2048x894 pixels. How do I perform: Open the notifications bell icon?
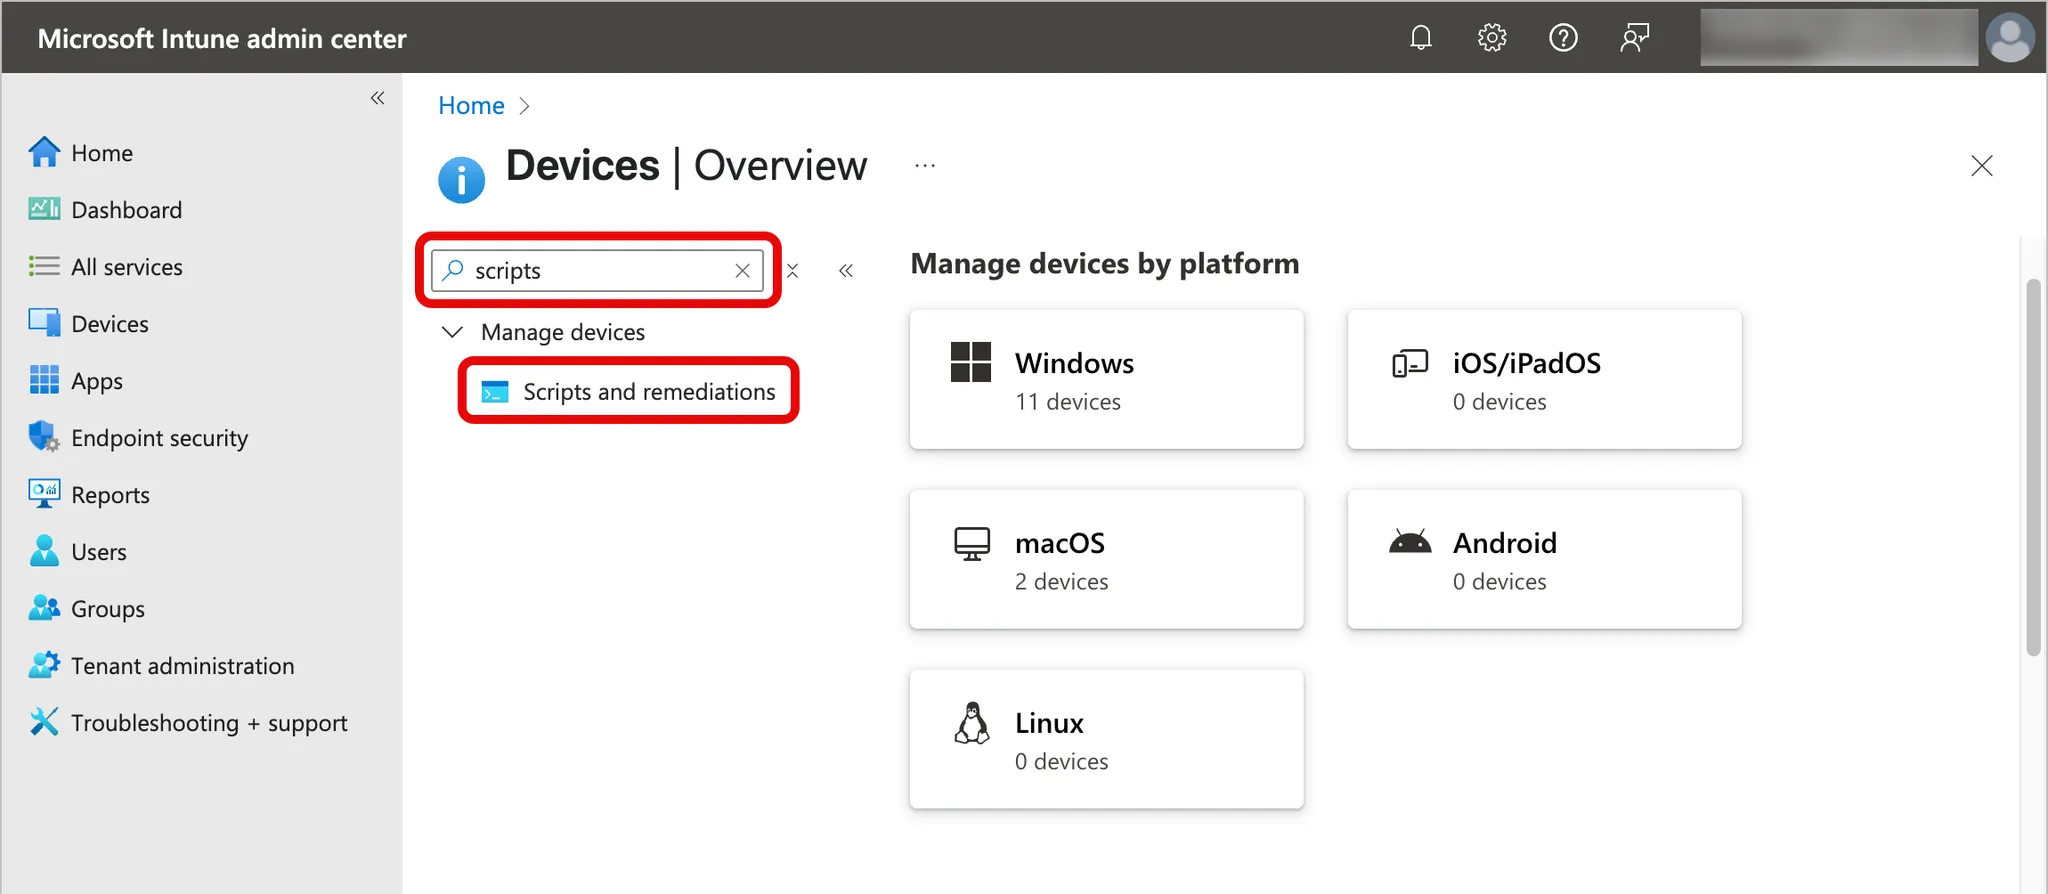[1420, 38]
